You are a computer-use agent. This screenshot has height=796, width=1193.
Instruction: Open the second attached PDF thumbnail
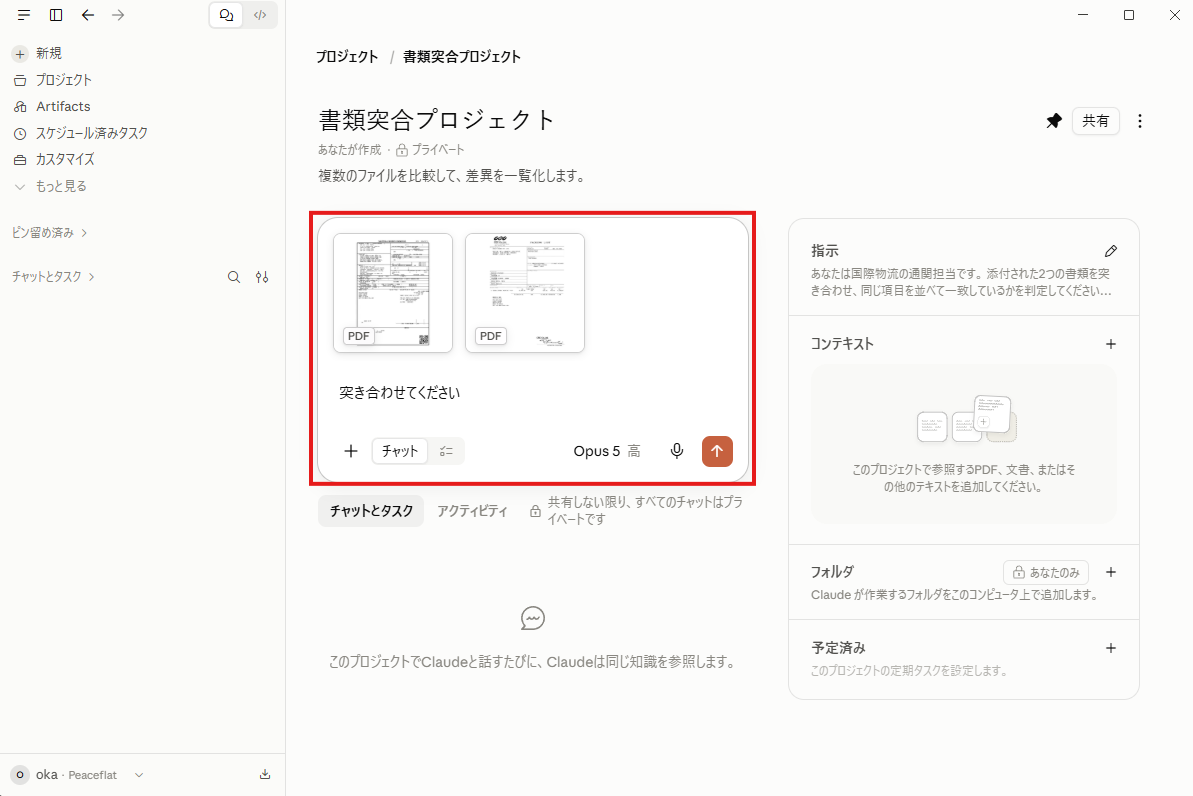click(525, 293)
